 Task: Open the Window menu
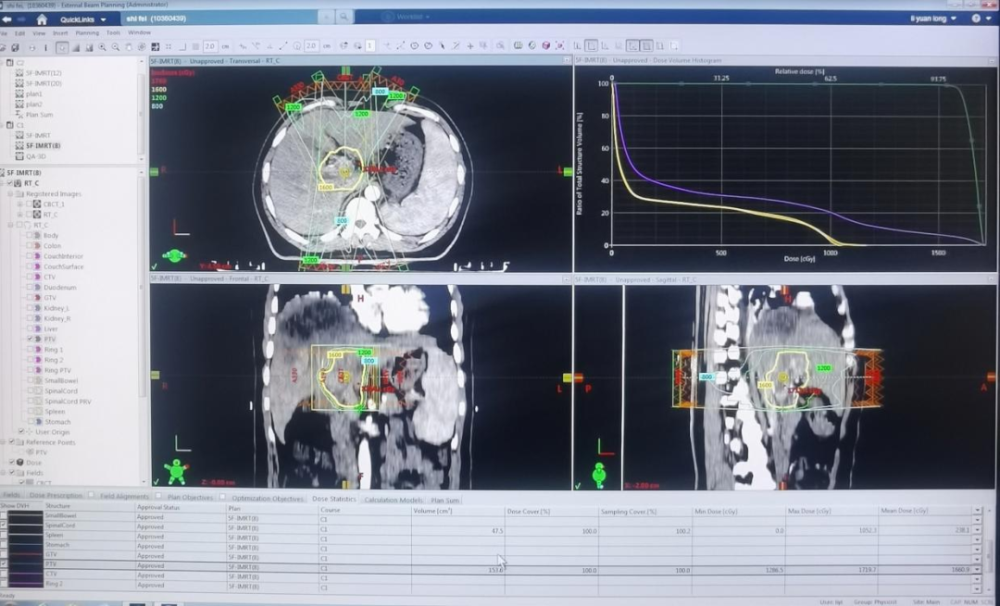139,33
